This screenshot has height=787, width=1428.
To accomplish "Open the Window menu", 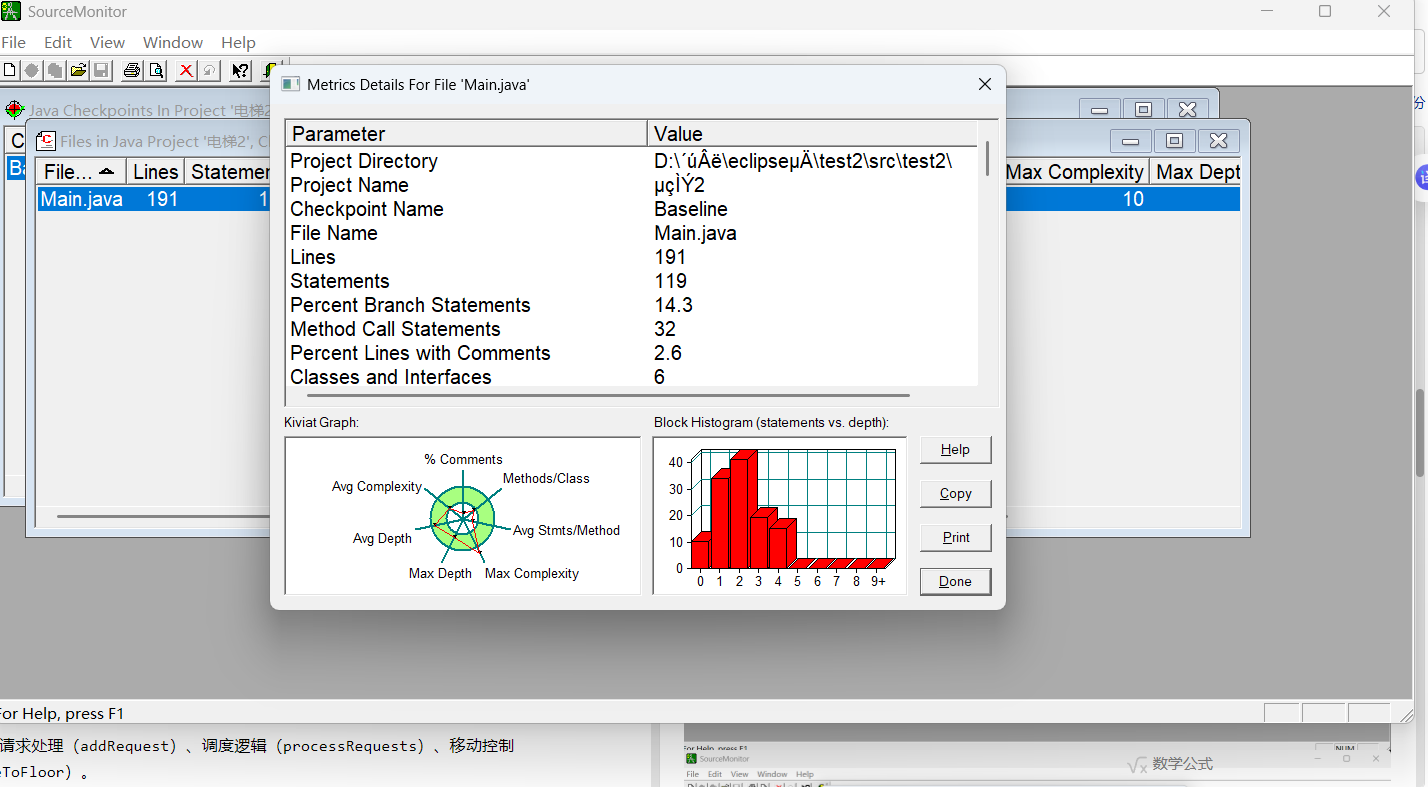I will coord(173,42).
